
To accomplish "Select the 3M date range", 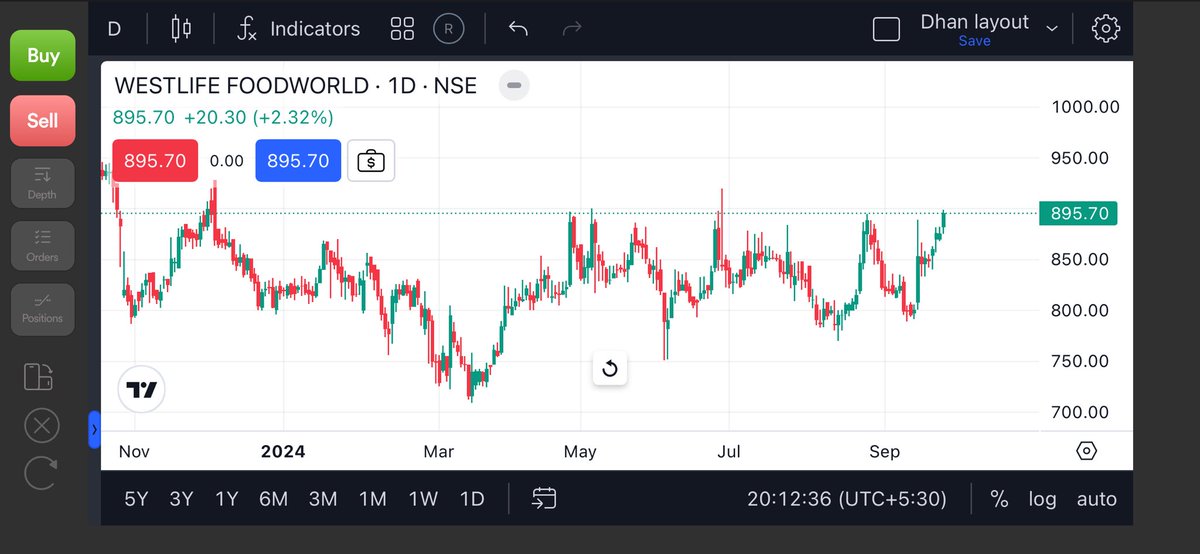I will point(322,499).
